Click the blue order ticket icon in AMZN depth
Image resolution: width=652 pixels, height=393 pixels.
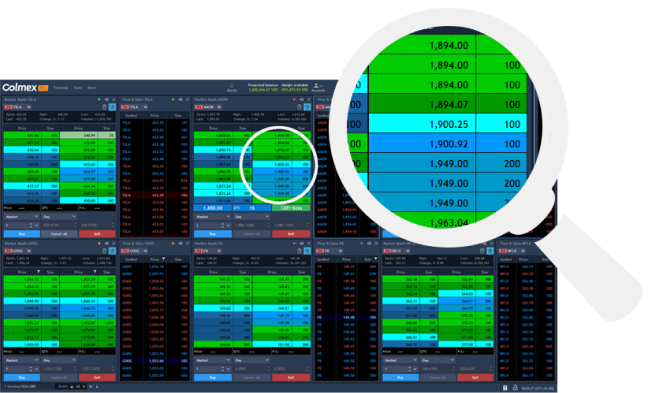pyautogui.click(x=307, y=107)
